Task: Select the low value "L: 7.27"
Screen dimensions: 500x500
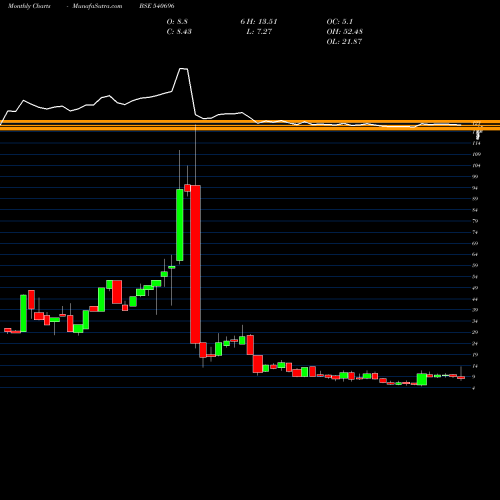Action: pos(259,32)
